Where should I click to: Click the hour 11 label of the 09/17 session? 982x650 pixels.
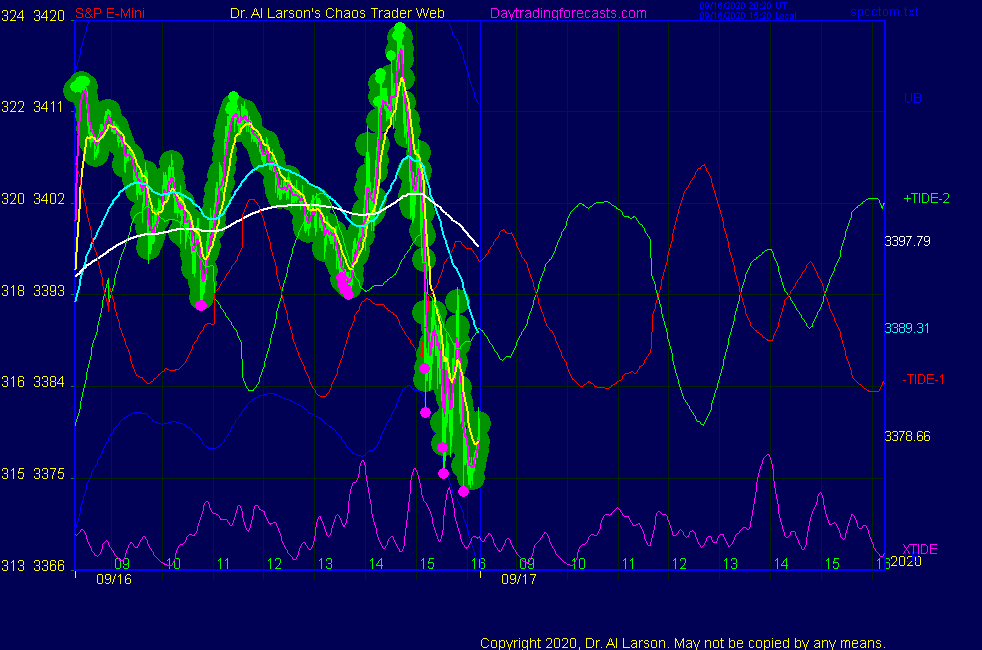629,564
